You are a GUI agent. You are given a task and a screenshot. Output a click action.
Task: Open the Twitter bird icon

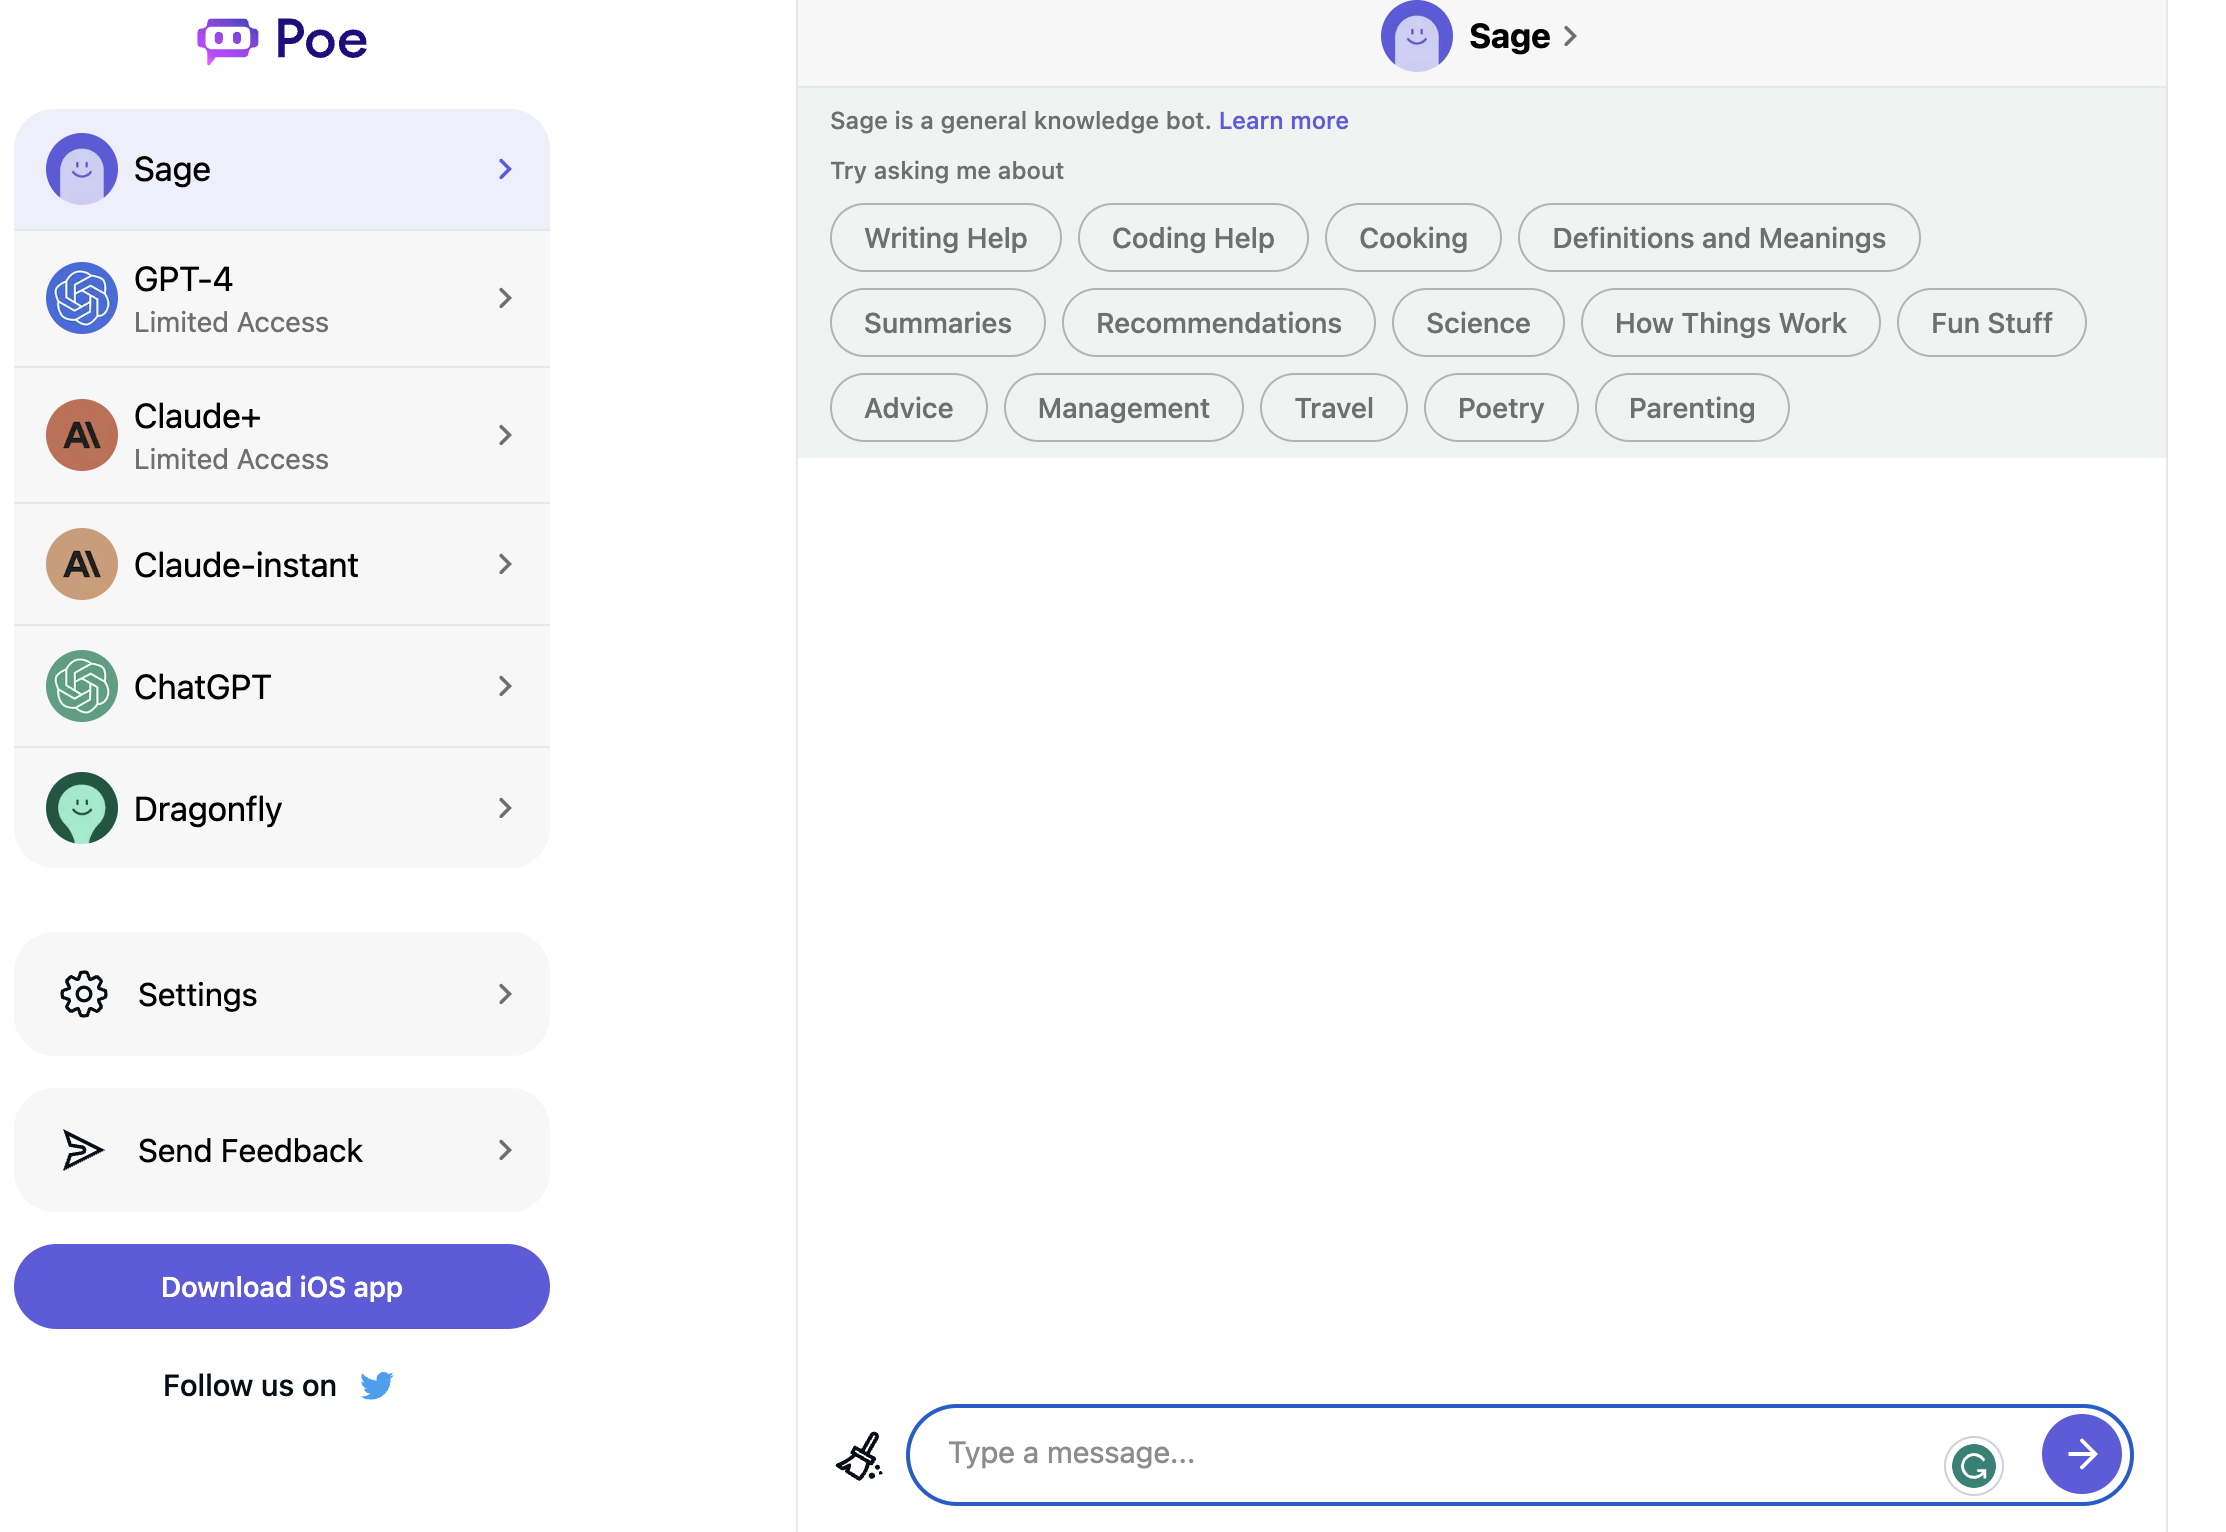[x=377, y=1385]
